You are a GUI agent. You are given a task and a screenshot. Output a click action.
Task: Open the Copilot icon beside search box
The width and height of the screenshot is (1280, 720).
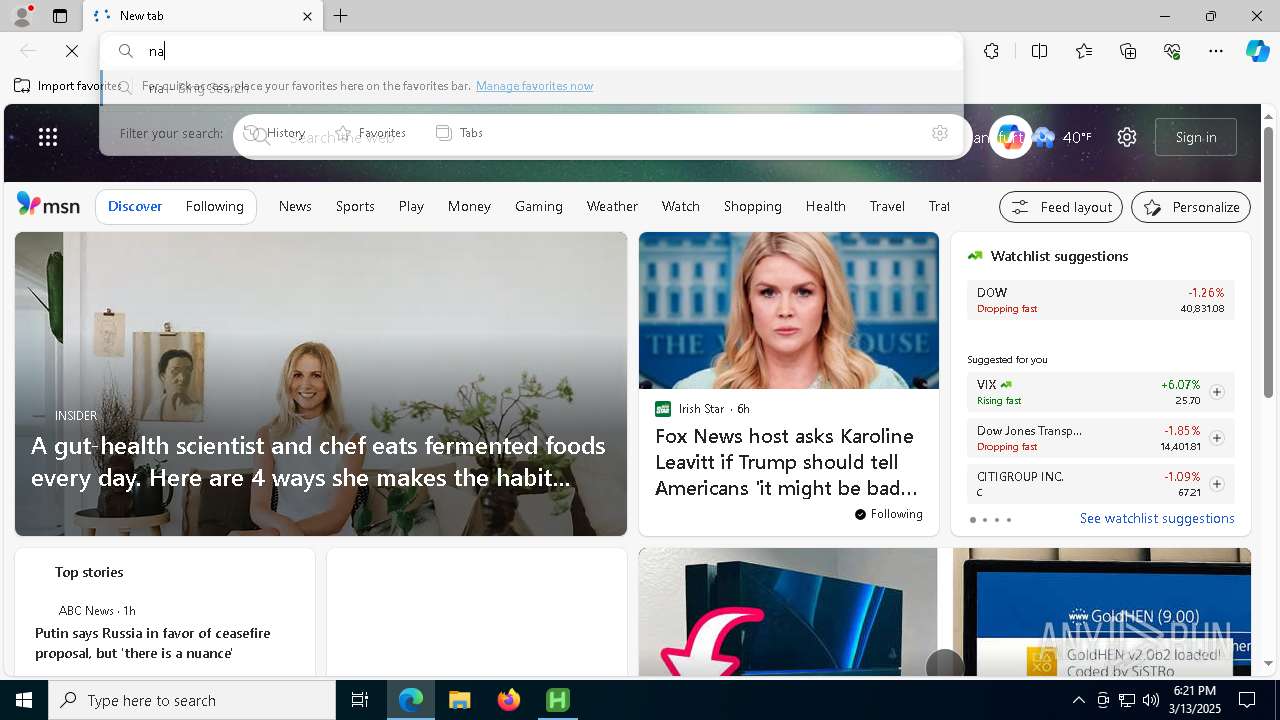(x=1011, y=137)
